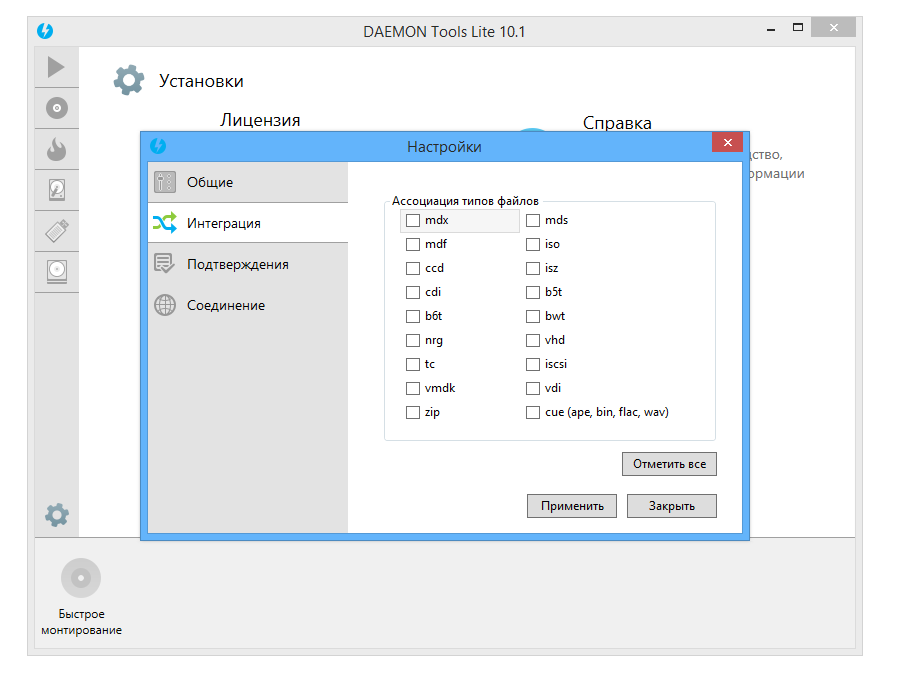Click the USB stick icon in sidebar
898x688 pixels.
57,231
